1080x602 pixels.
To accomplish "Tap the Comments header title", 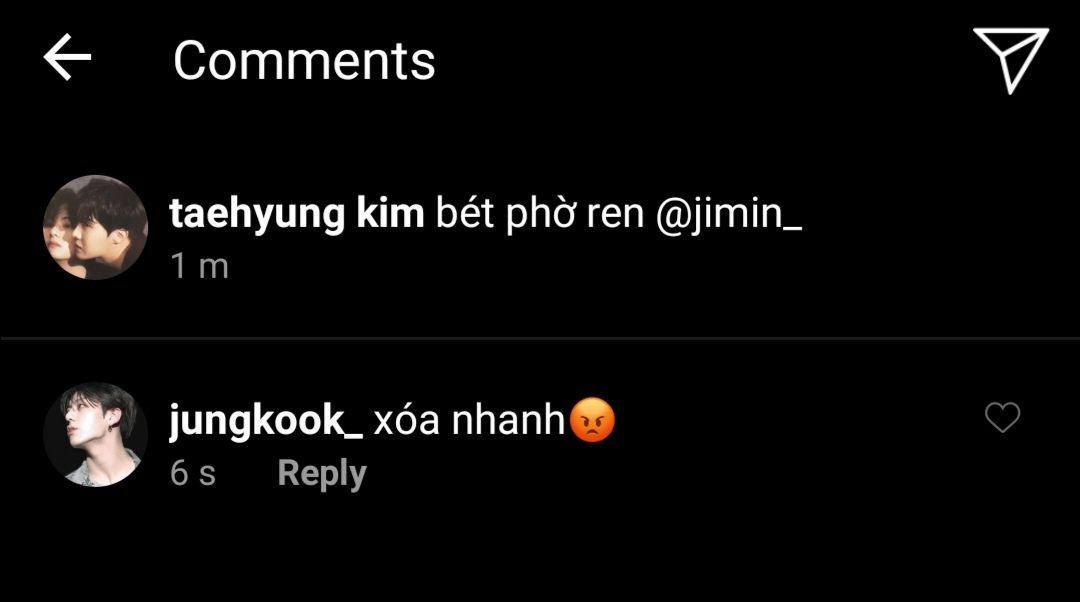I will click(x=304, y=61).
